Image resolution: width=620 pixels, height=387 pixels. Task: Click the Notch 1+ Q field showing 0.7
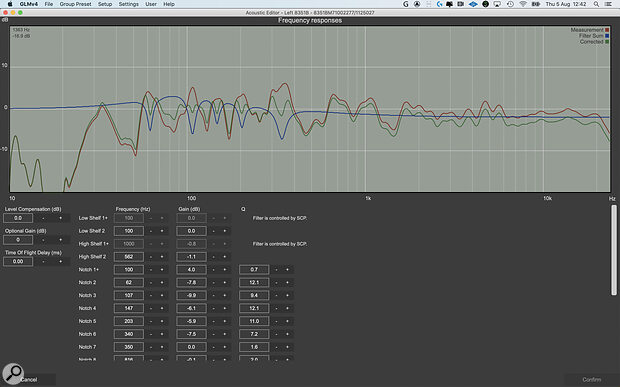[x=254, y=270]
